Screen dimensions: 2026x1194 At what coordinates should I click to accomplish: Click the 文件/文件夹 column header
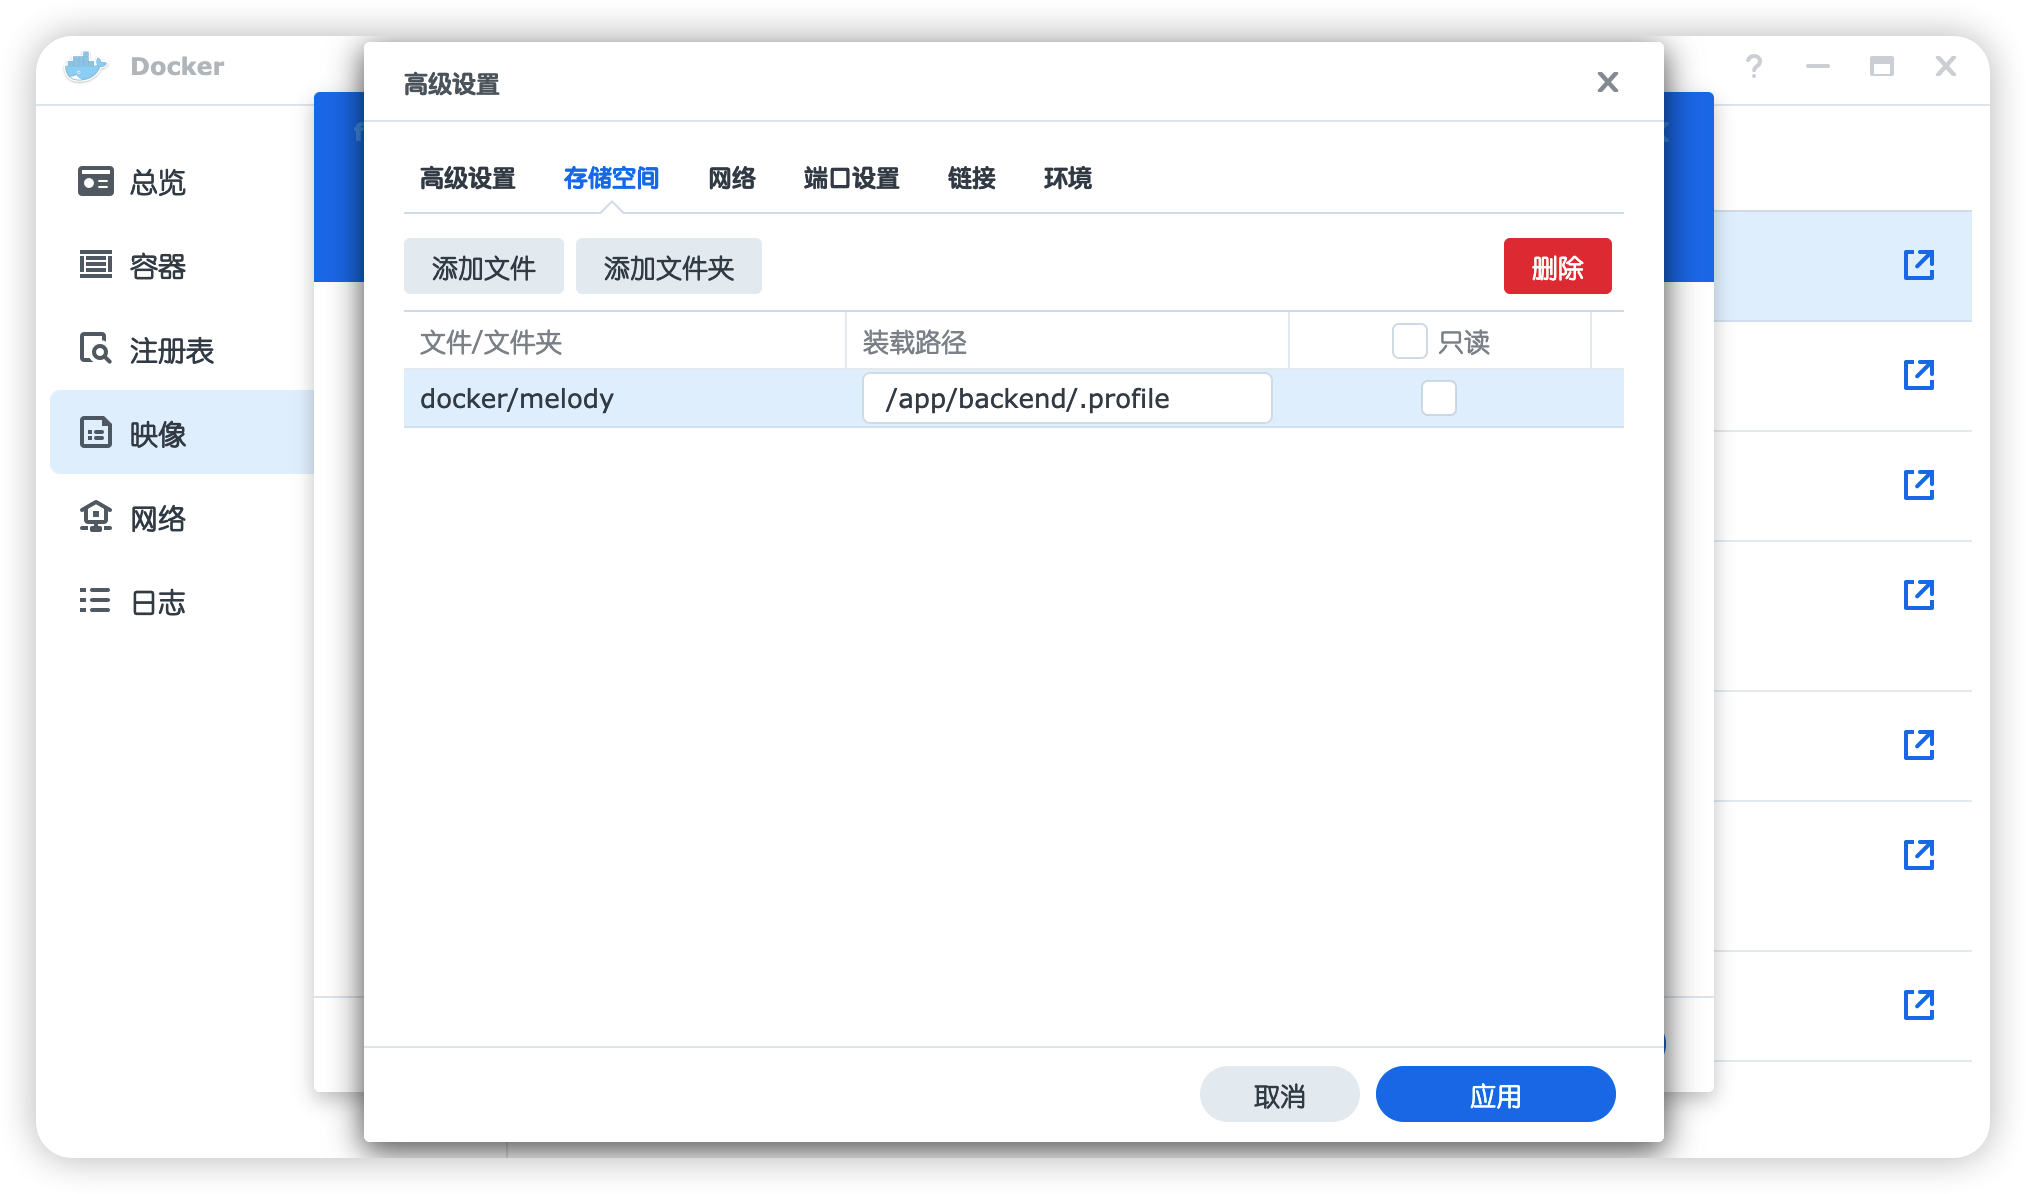pos(625,341)
